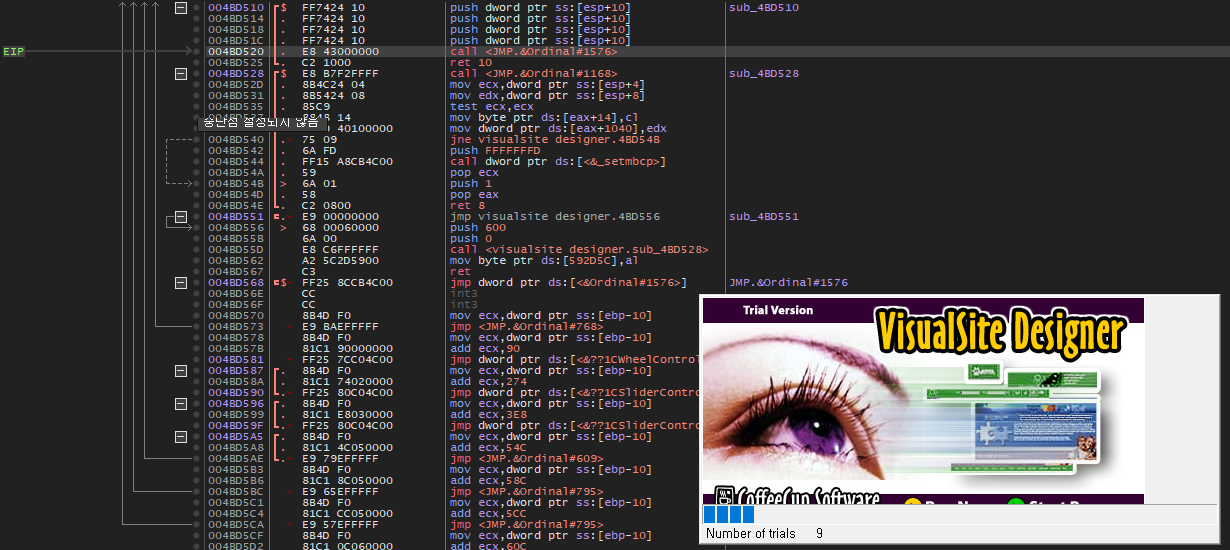Click the "Number of trials" label

(750, 534)
